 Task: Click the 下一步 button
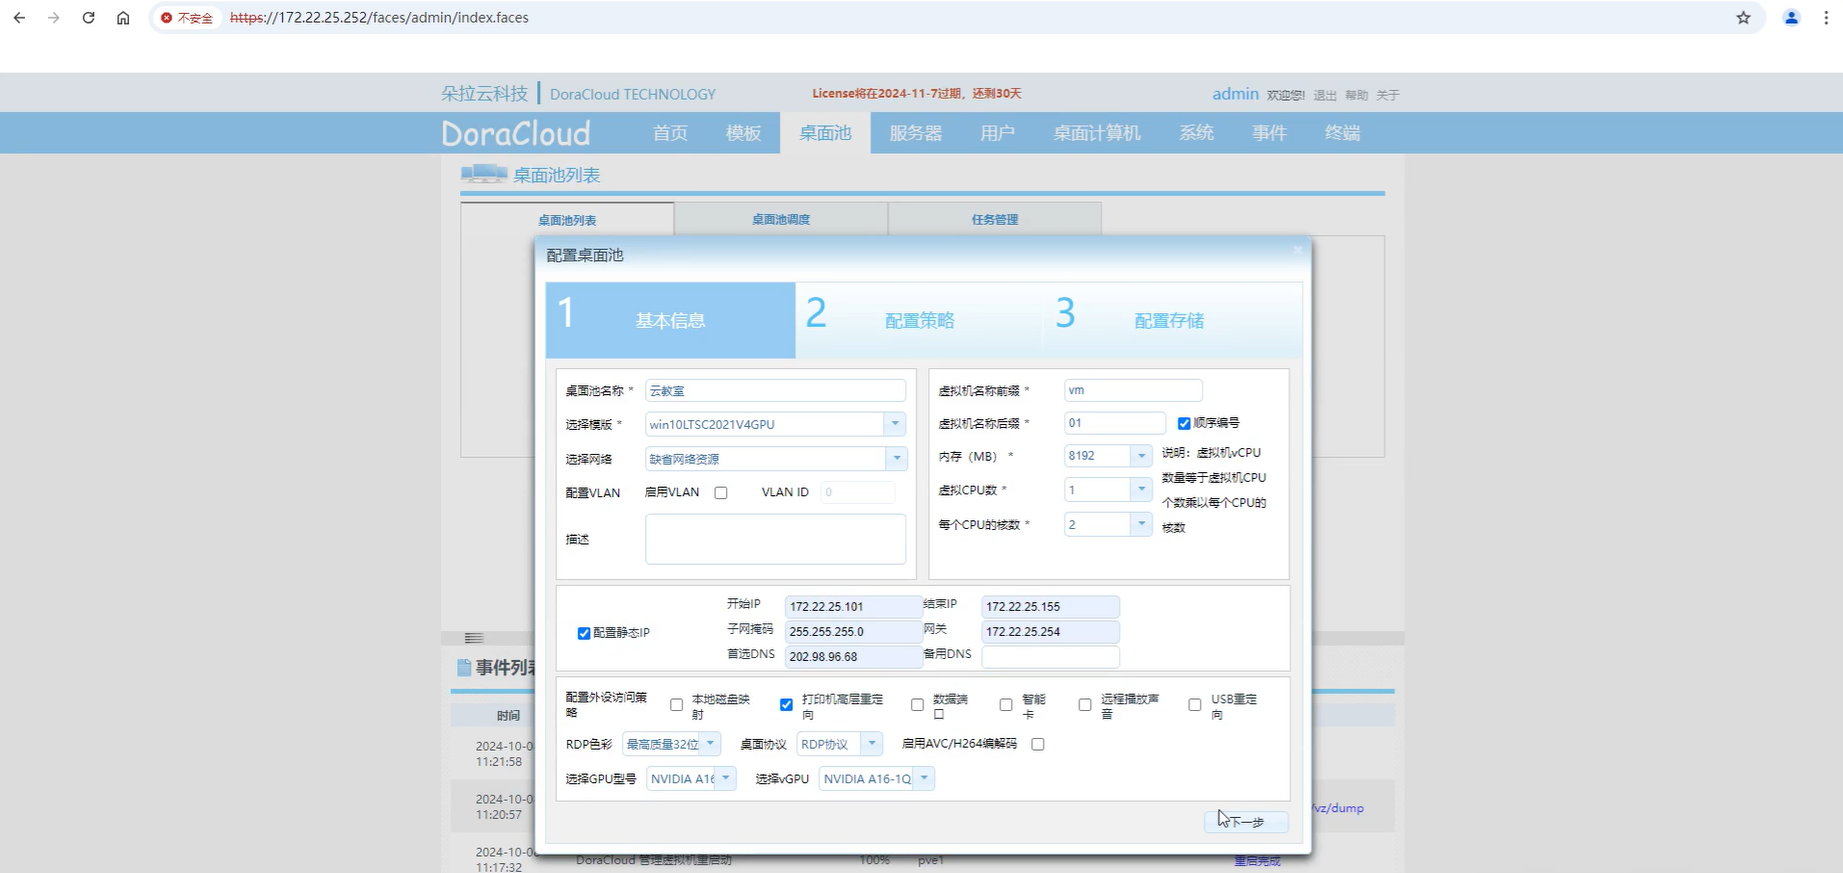point(1246,822)
